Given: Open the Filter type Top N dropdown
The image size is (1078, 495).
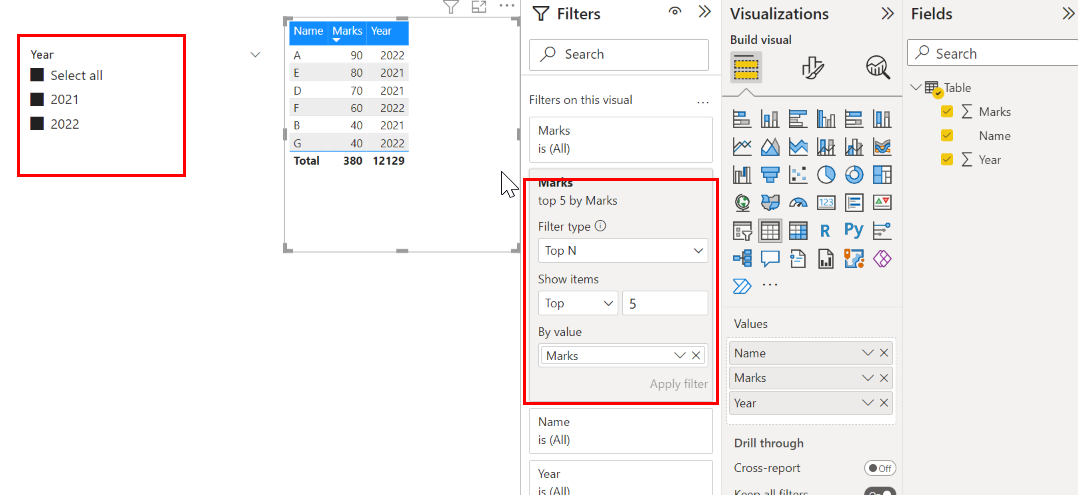Looking at the screenshot, I should (x=623, y=251).
